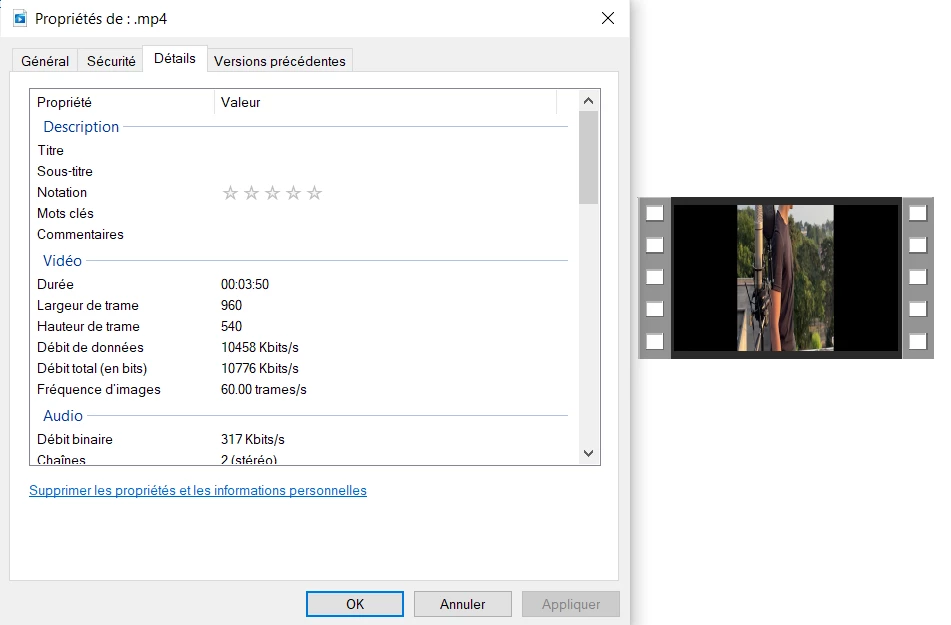Click the Appliquer button
Screen dimensions: 951x625
pos(571,604)
